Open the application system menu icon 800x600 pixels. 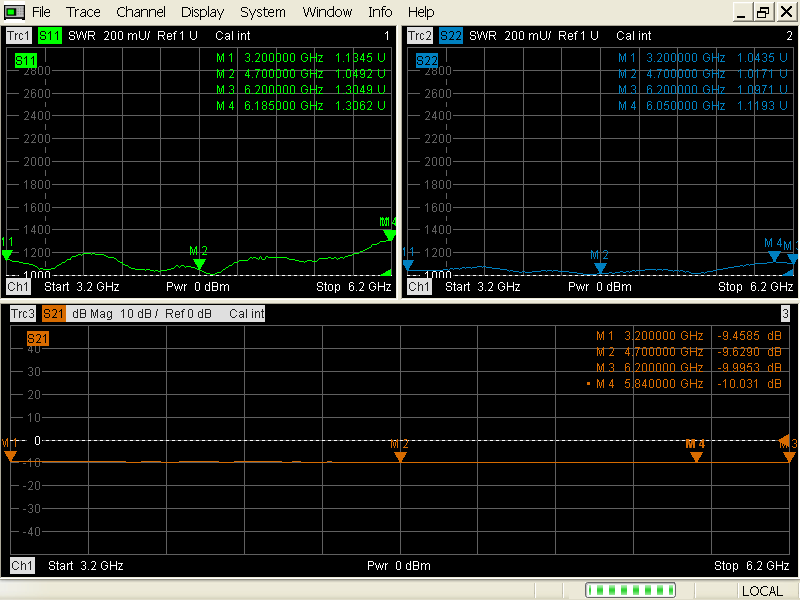(12, 11)
